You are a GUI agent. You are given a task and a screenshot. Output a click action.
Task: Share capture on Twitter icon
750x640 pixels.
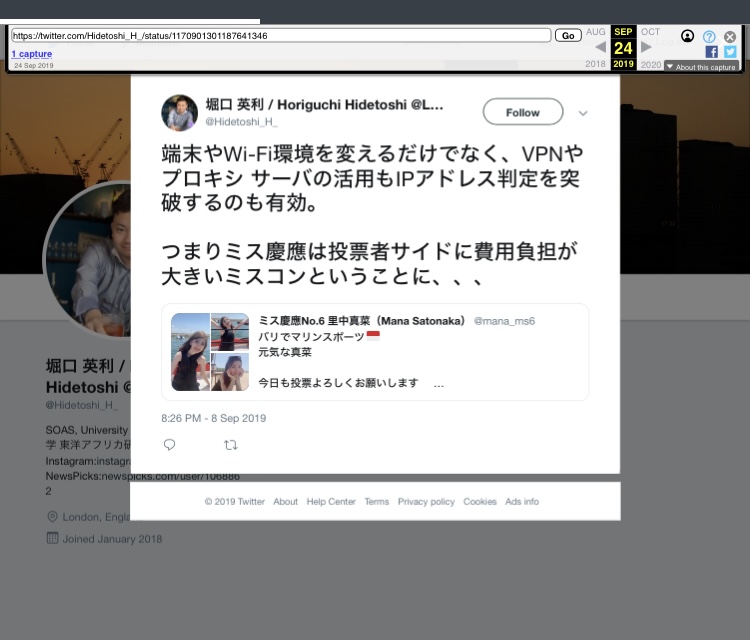point(730,52)
